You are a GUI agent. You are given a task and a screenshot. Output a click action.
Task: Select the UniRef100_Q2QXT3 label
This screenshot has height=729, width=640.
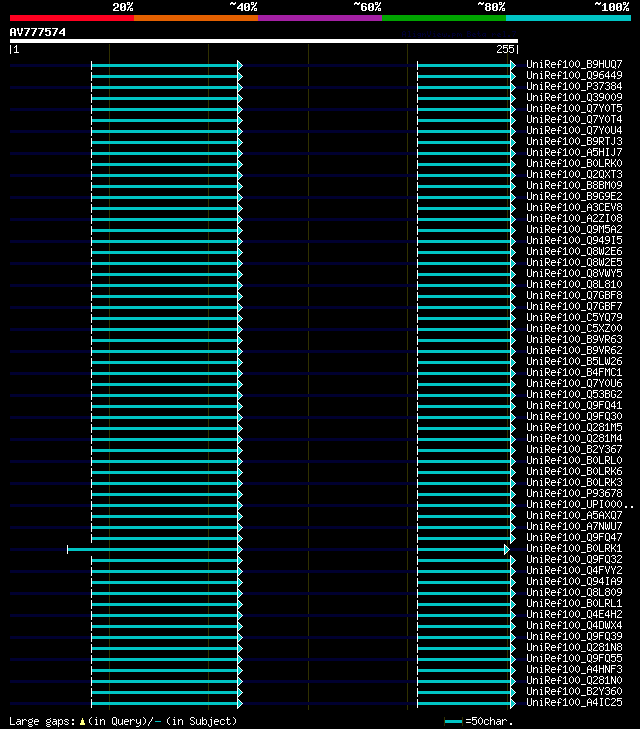point(574,174)
